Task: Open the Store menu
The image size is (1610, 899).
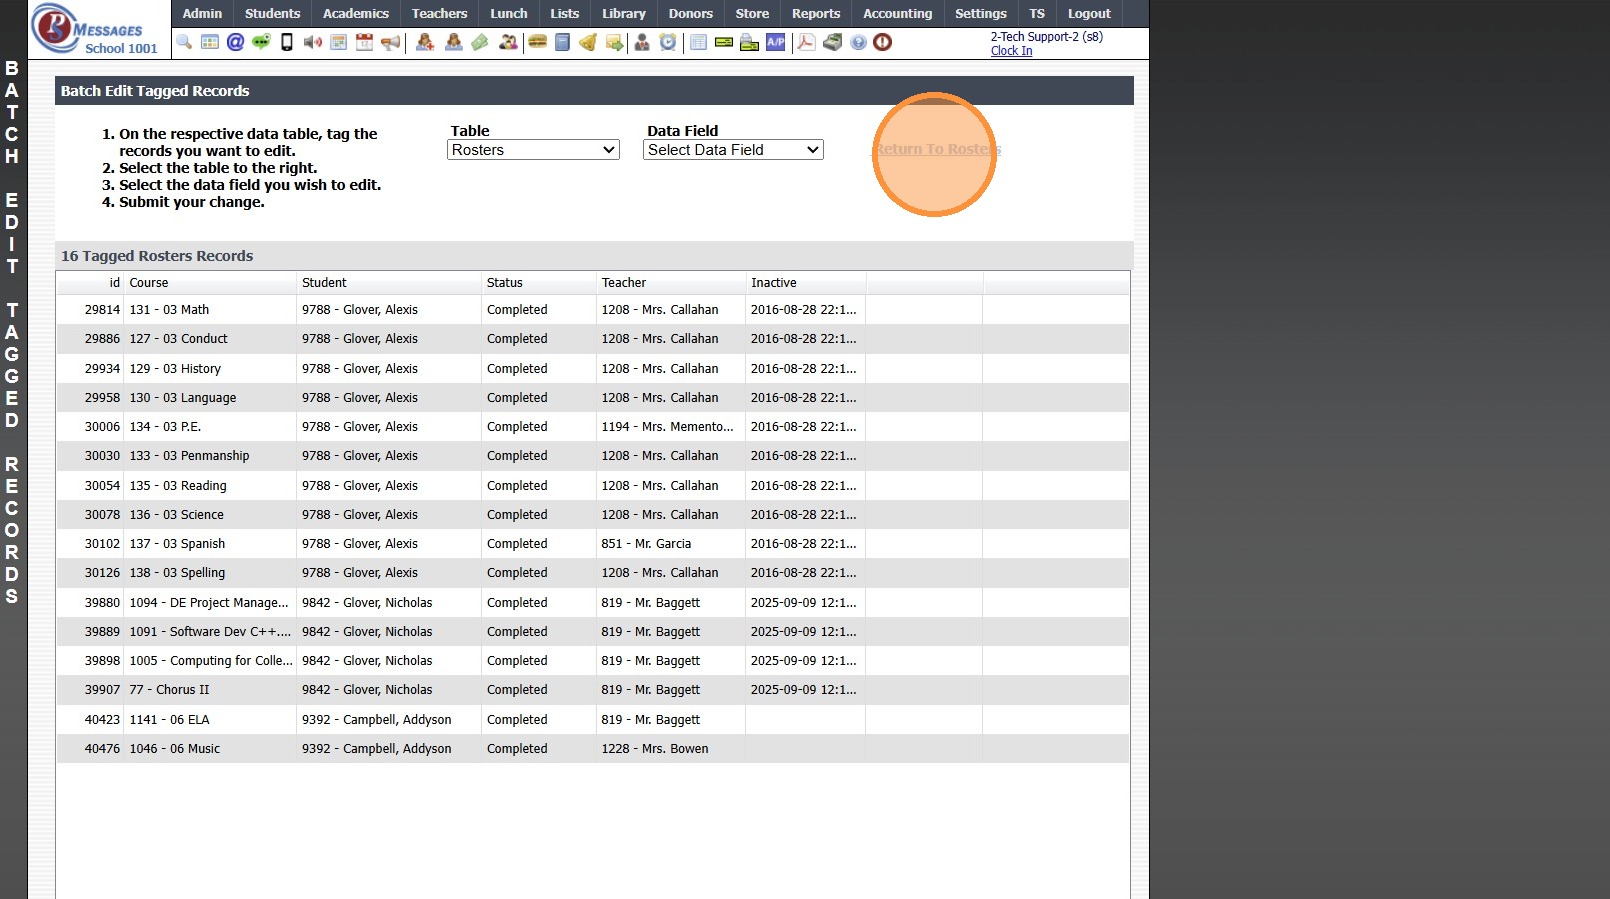Action: (x=753, y=14)
